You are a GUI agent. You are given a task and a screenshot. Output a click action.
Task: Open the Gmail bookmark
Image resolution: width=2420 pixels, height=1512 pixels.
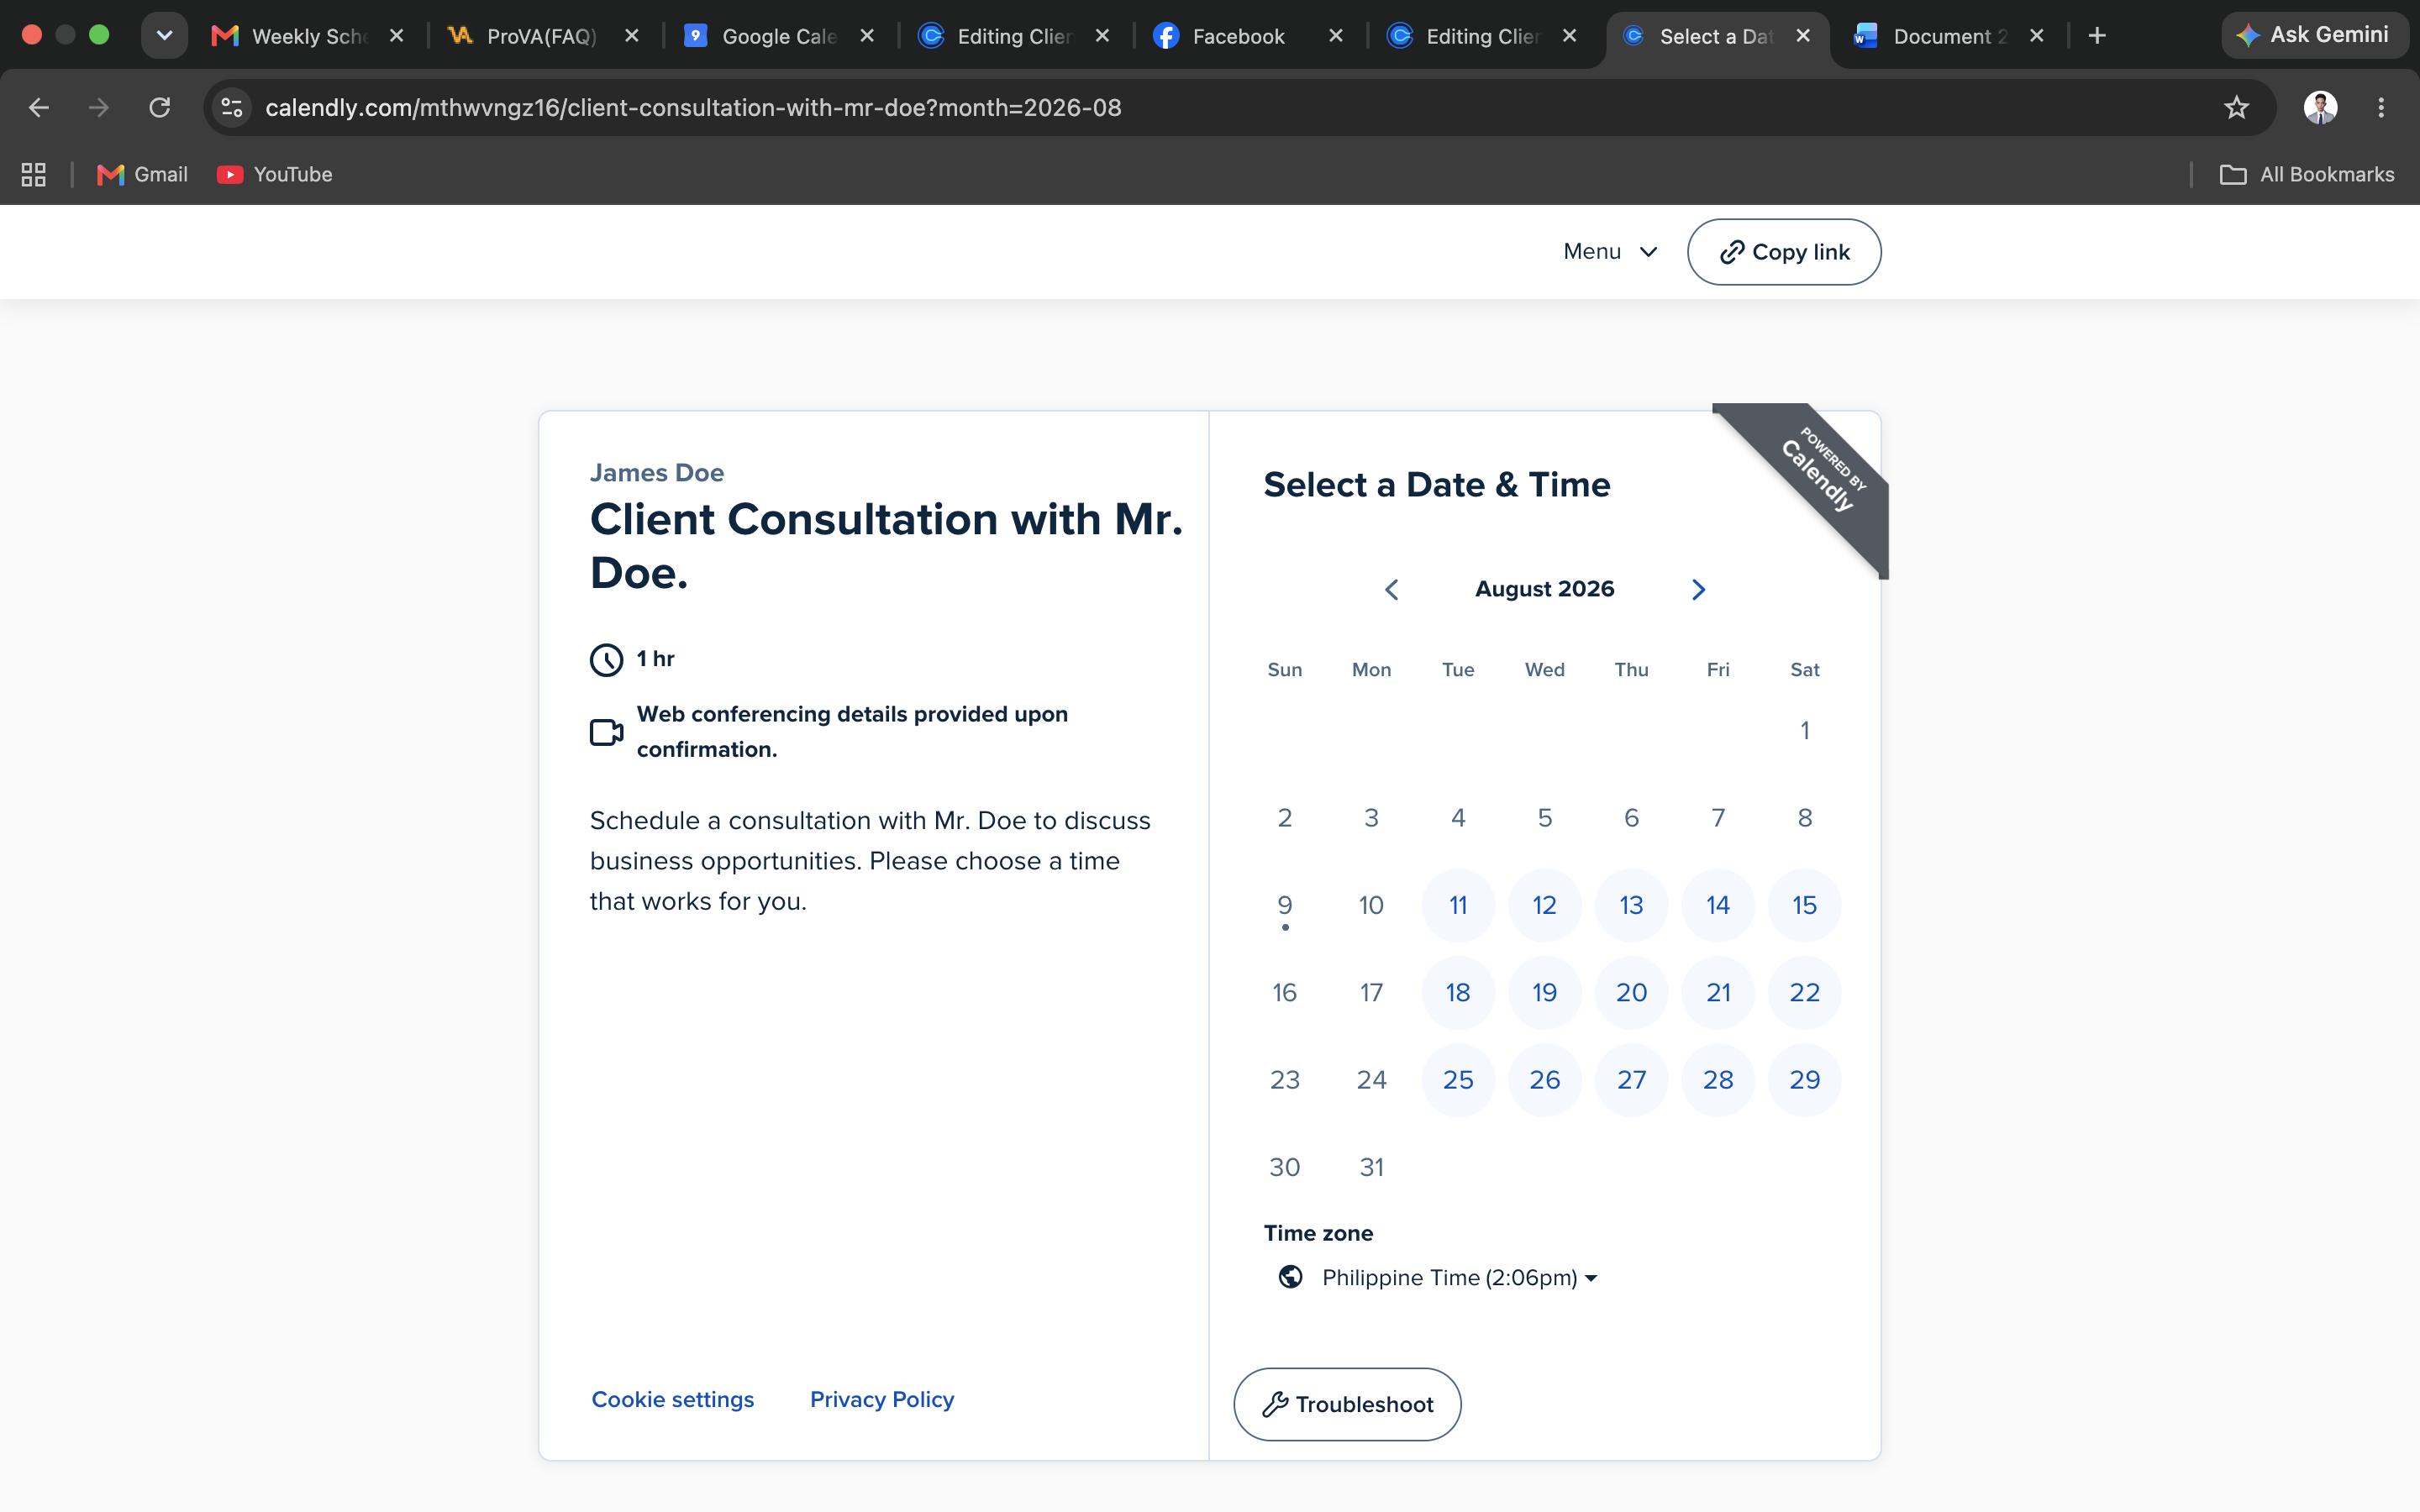(x=142, y=174)
